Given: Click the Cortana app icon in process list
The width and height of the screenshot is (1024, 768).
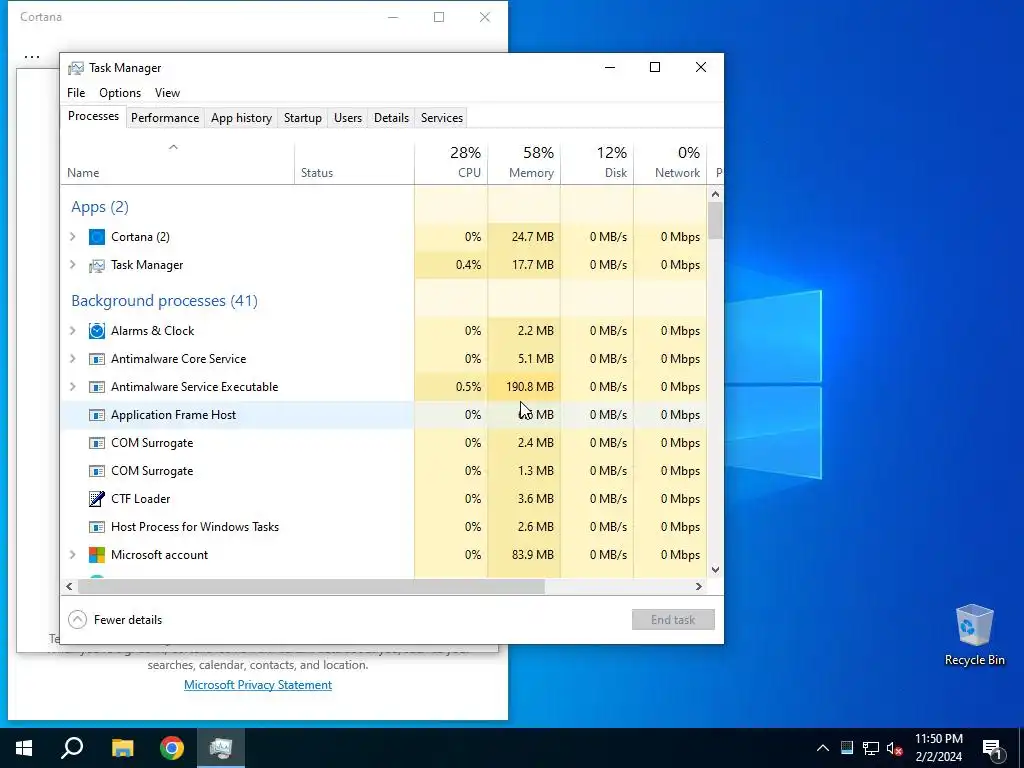Looking at the screenshot, I should coord(97,237).
